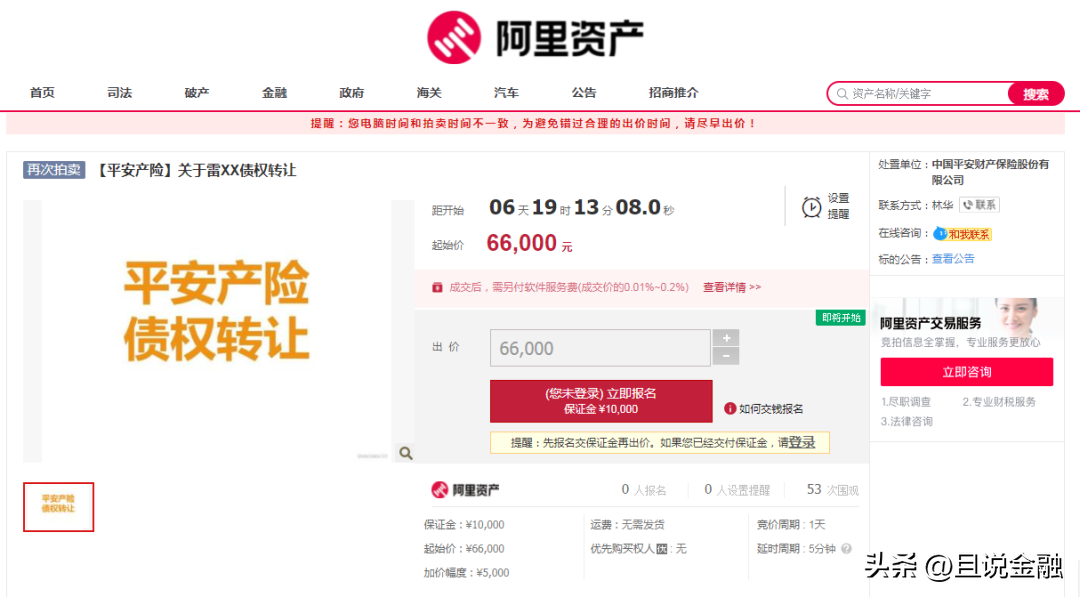This screenshot has height=597, width=1080.
Task: Click the 3.法律咨询 item
Action: pyautogui.click(x=906, y=421)
